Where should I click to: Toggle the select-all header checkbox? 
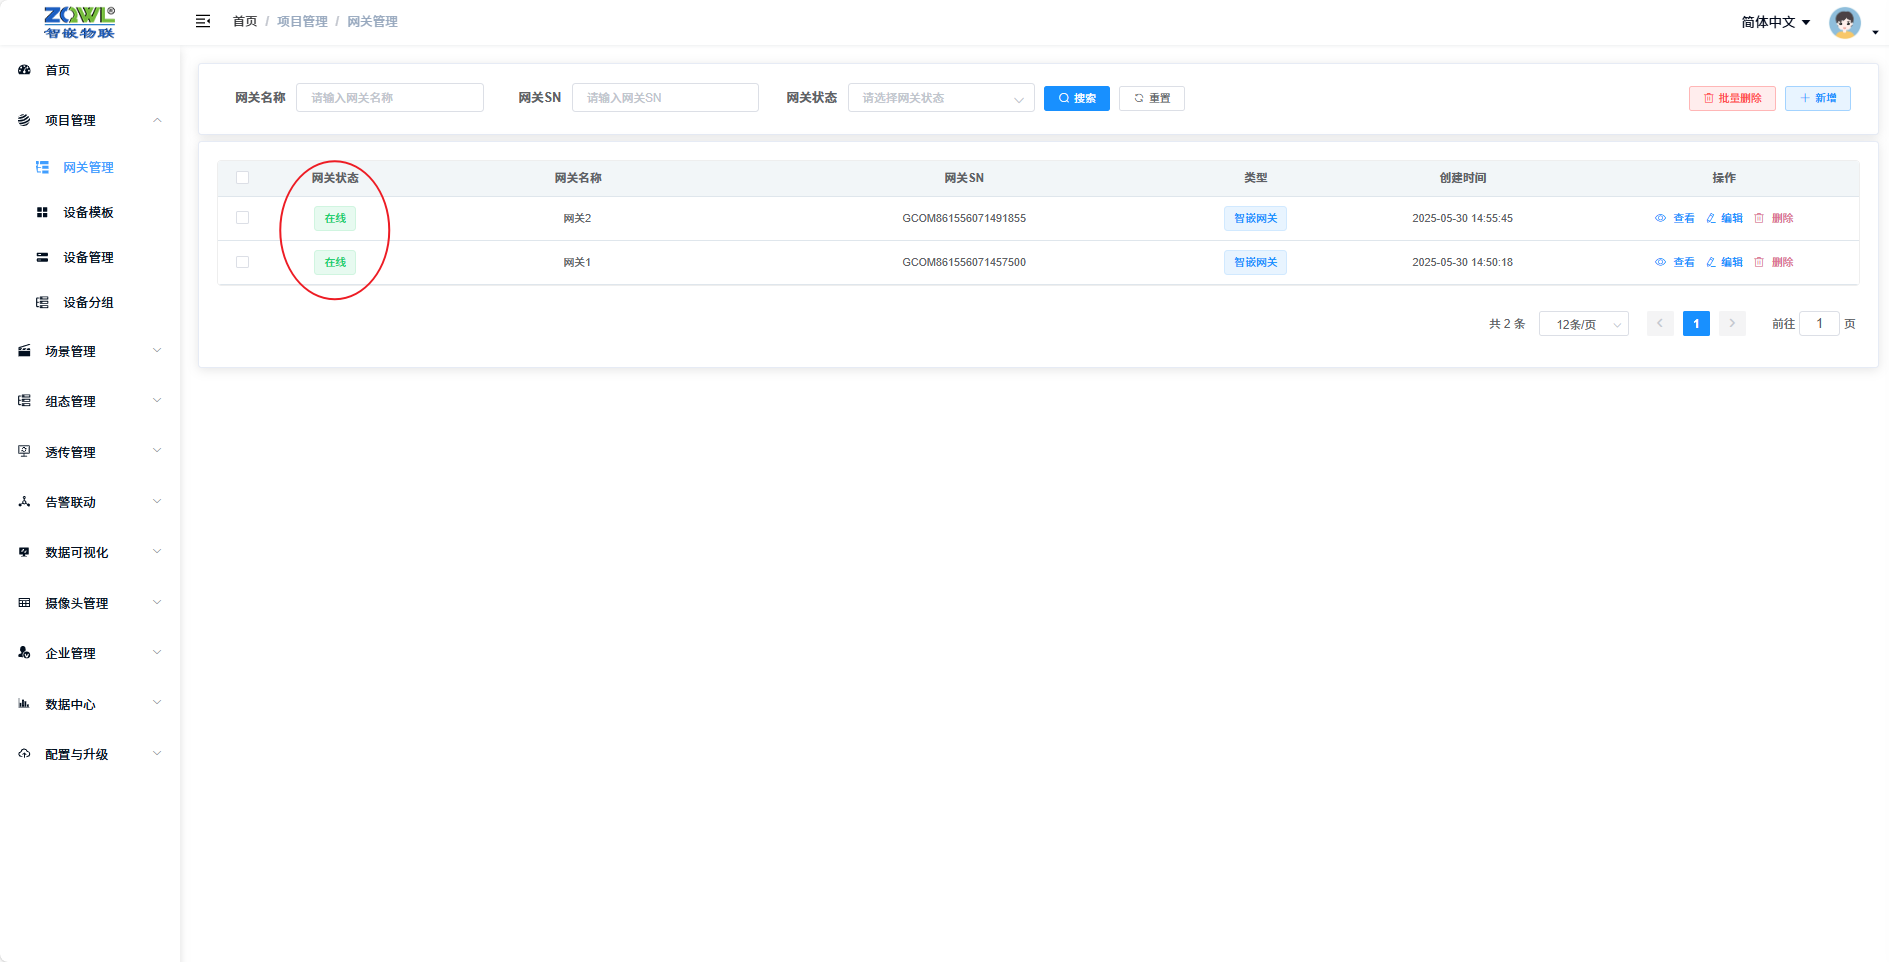242,178
